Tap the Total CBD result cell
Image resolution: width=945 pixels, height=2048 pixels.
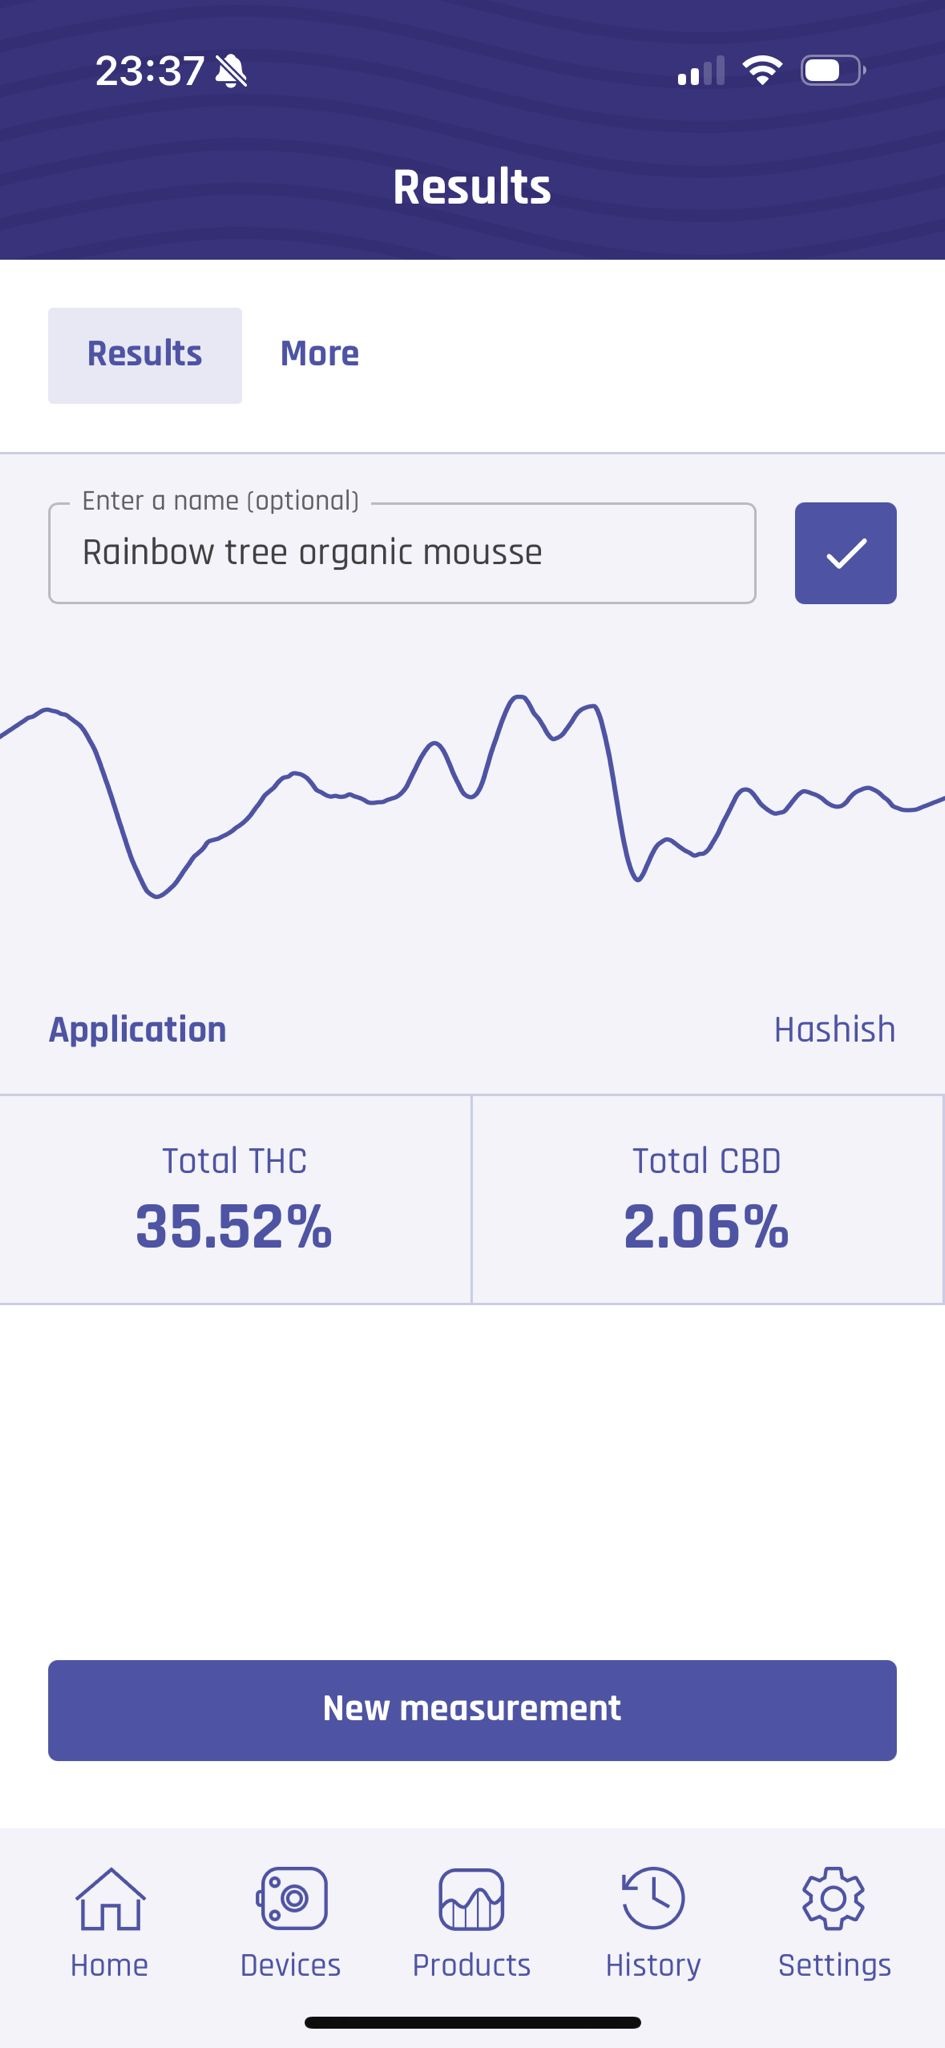pyautogui.click(x=707, y=1199)
